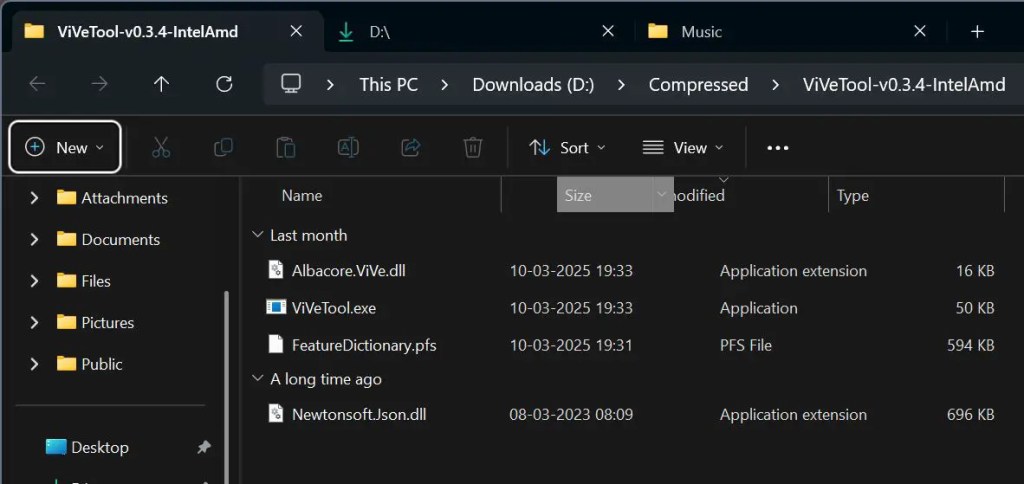Open the New dropdown button
The image size is (1024, 484).
point(65,148)
